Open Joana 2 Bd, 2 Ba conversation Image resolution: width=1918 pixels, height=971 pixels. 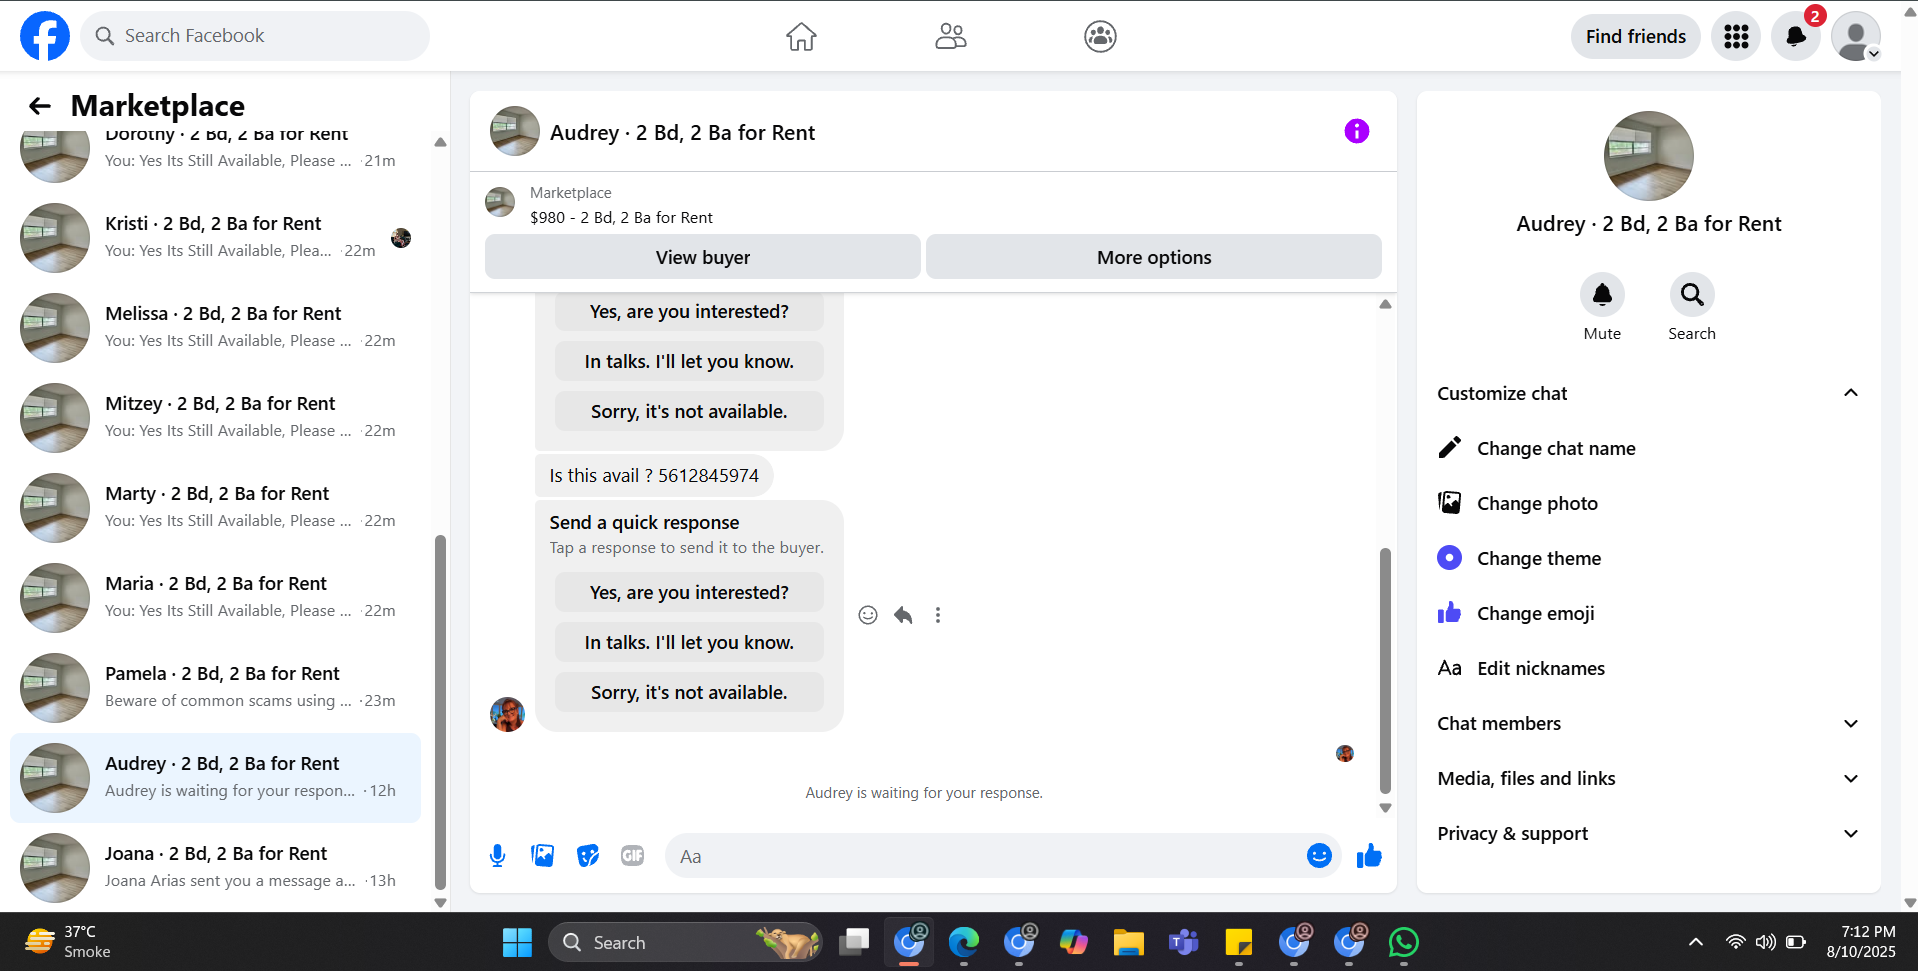tap(215, 867)
